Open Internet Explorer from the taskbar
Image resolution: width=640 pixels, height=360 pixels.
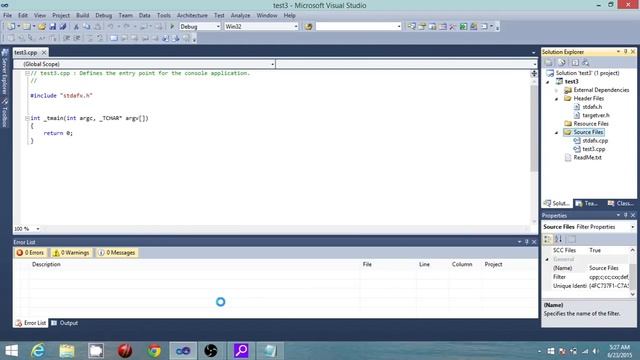(x=38, y=351)
